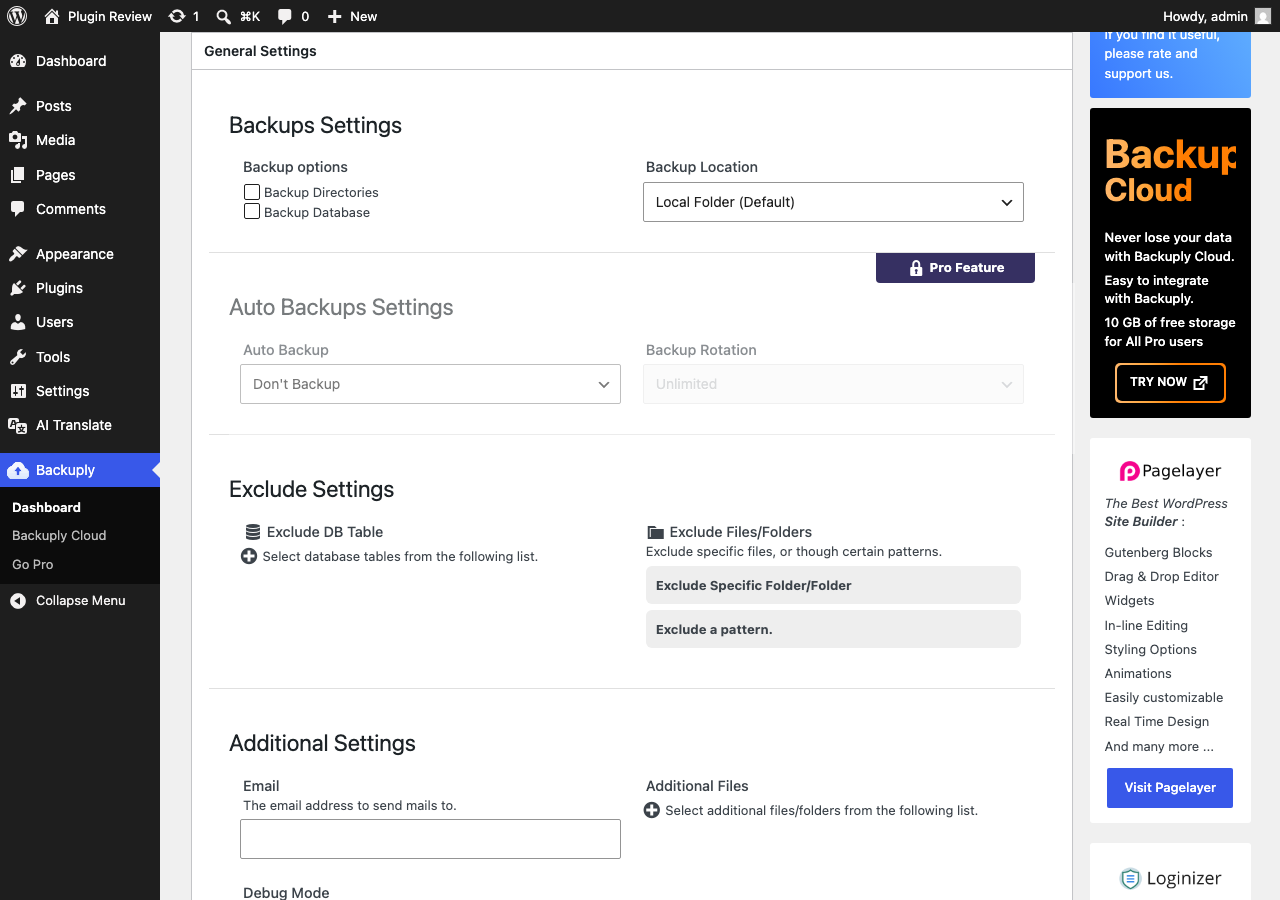
Task: Click the Pro Feature button
Action: [955, 268]
